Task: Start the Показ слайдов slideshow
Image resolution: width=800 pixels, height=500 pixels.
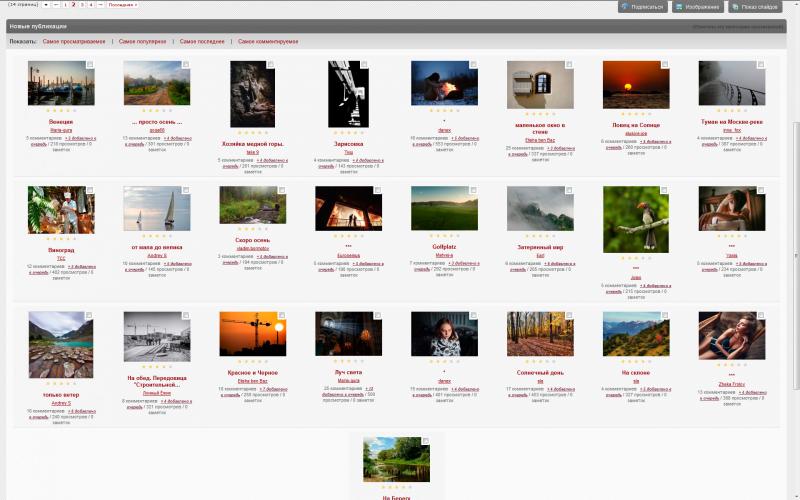Action: (755, 7)
